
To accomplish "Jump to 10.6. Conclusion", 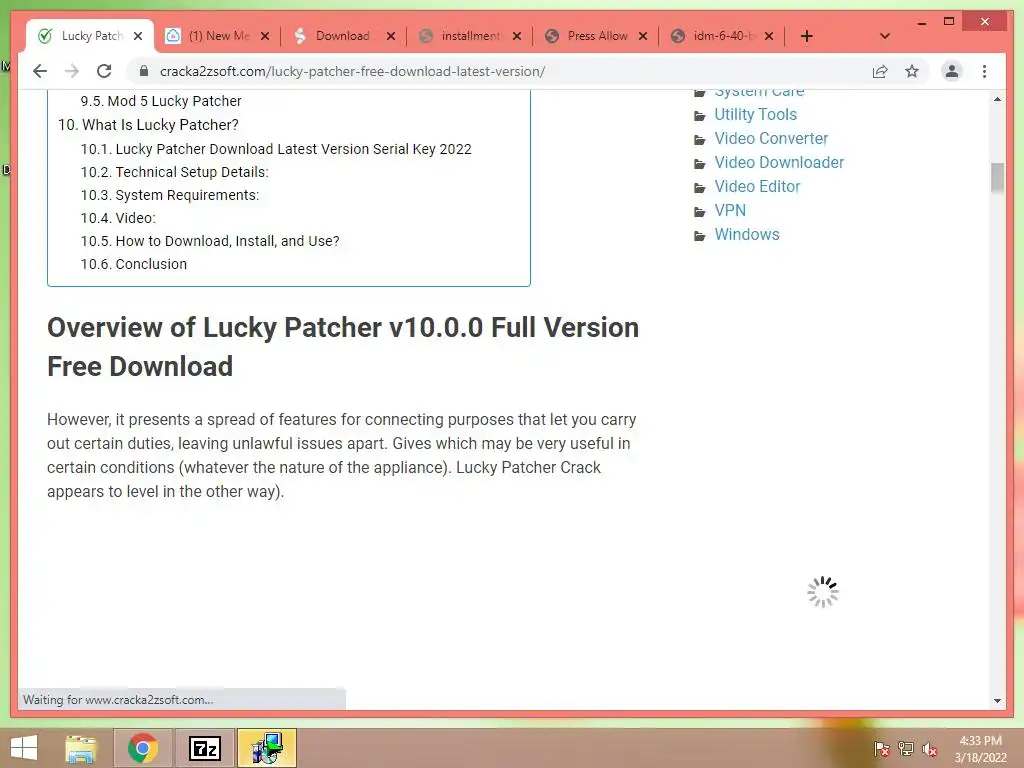I will (133, 264).
